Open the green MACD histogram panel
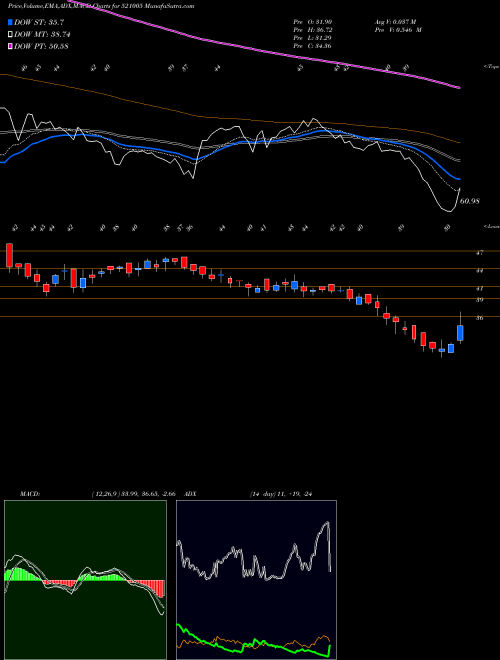The image size is (500, 660). pos(85,580)
